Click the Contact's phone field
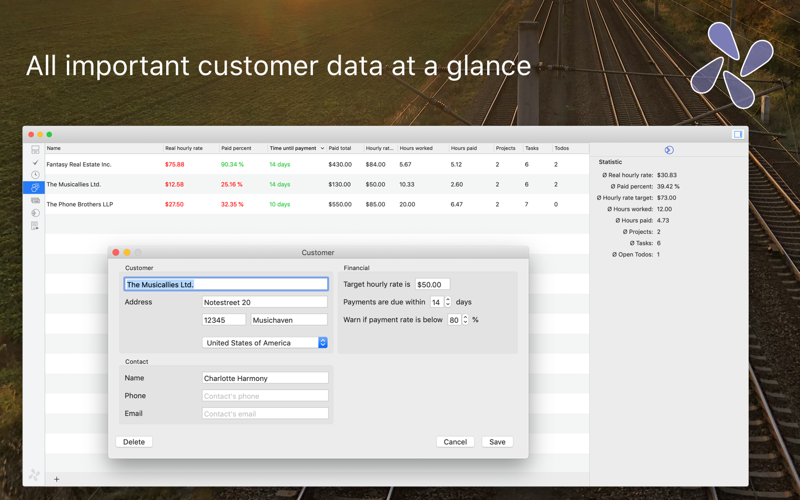Screen dimensions: 800x500 [x=265, y=396]
